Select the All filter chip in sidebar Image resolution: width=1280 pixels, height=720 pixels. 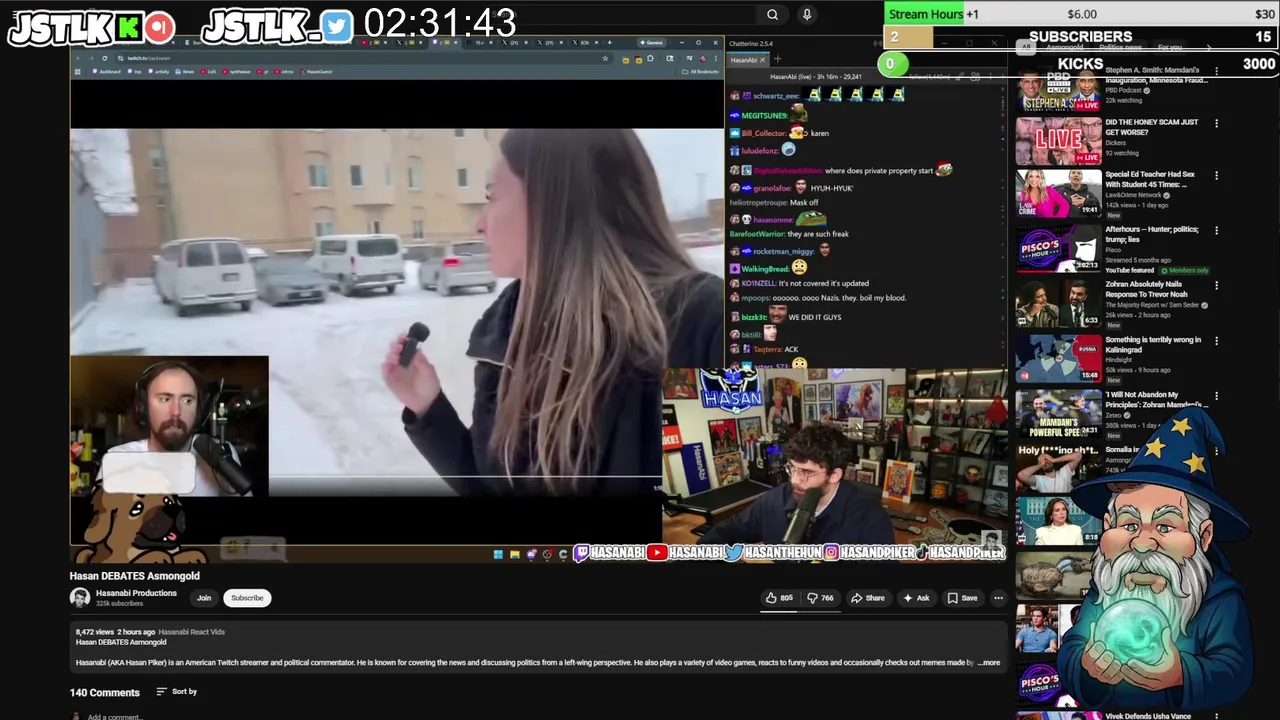[x=1025, y=47]
